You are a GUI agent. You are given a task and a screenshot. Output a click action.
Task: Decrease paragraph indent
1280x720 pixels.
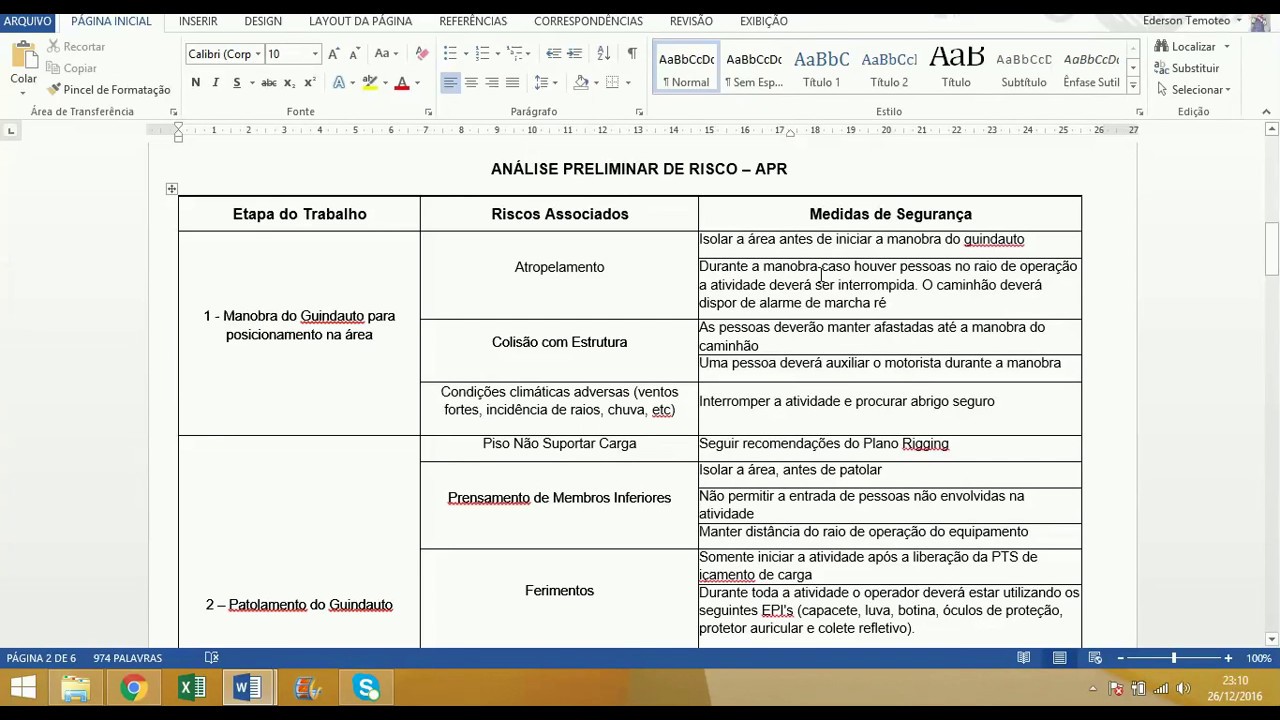553,54
